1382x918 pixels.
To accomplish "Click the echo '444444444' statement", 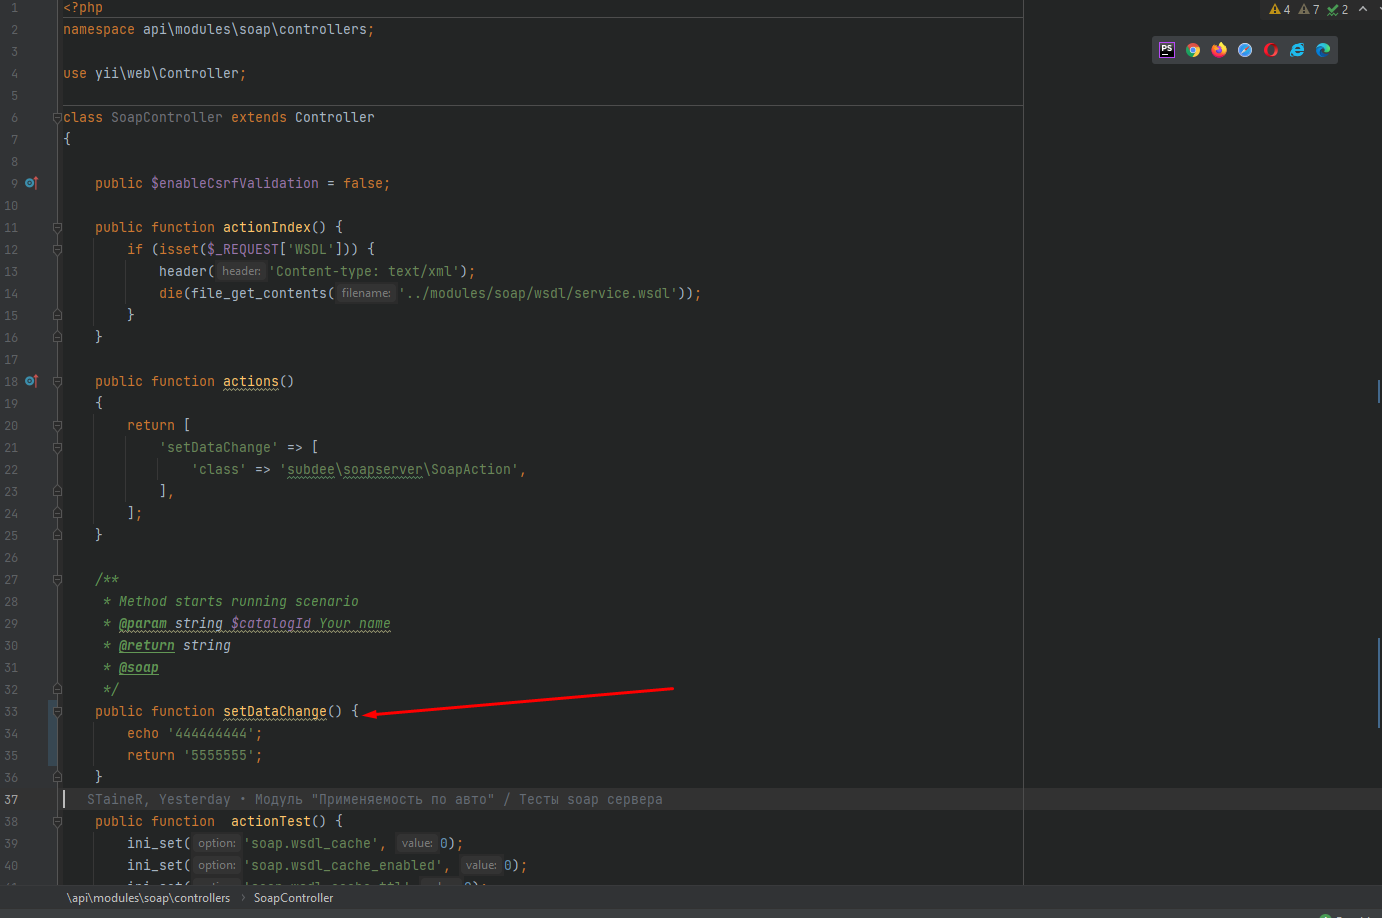I will click(195, 733).
